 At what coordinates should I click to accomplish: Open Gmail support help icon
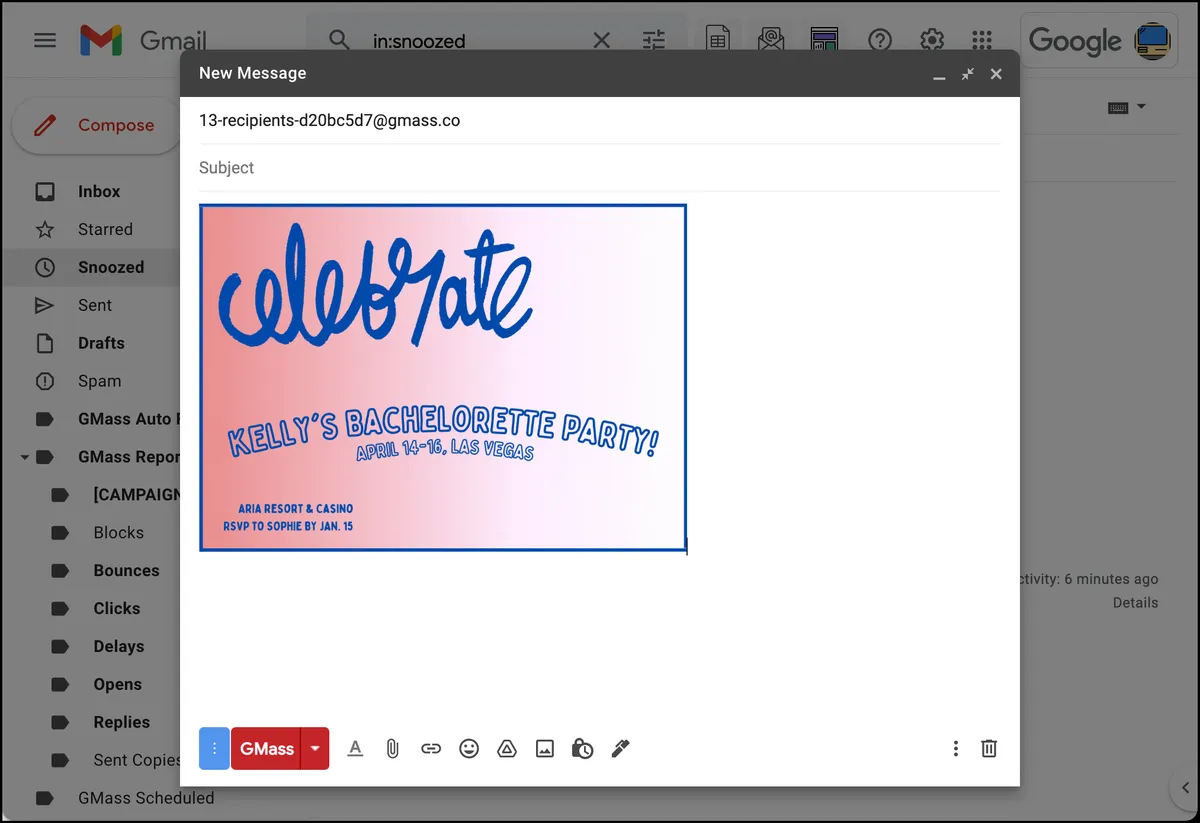[880, 40]
